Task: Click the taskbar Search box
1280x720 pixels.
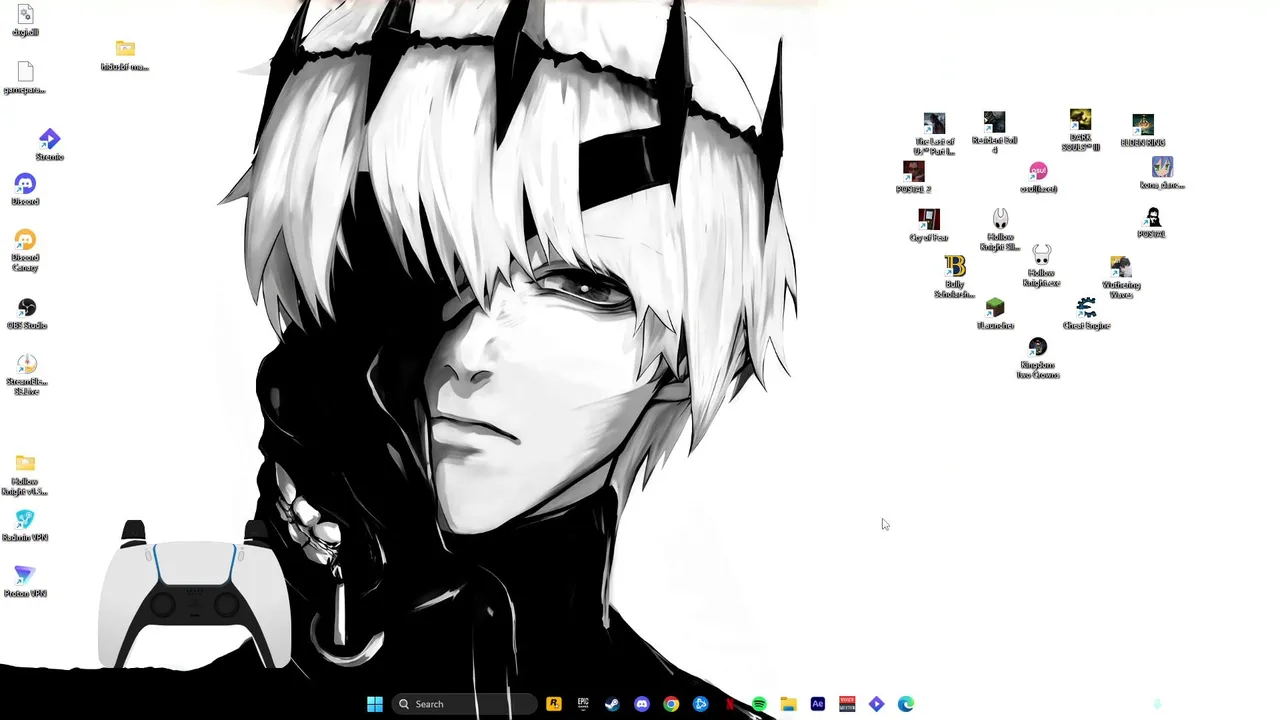Action: pyautogui.click(x=465, y=704)
